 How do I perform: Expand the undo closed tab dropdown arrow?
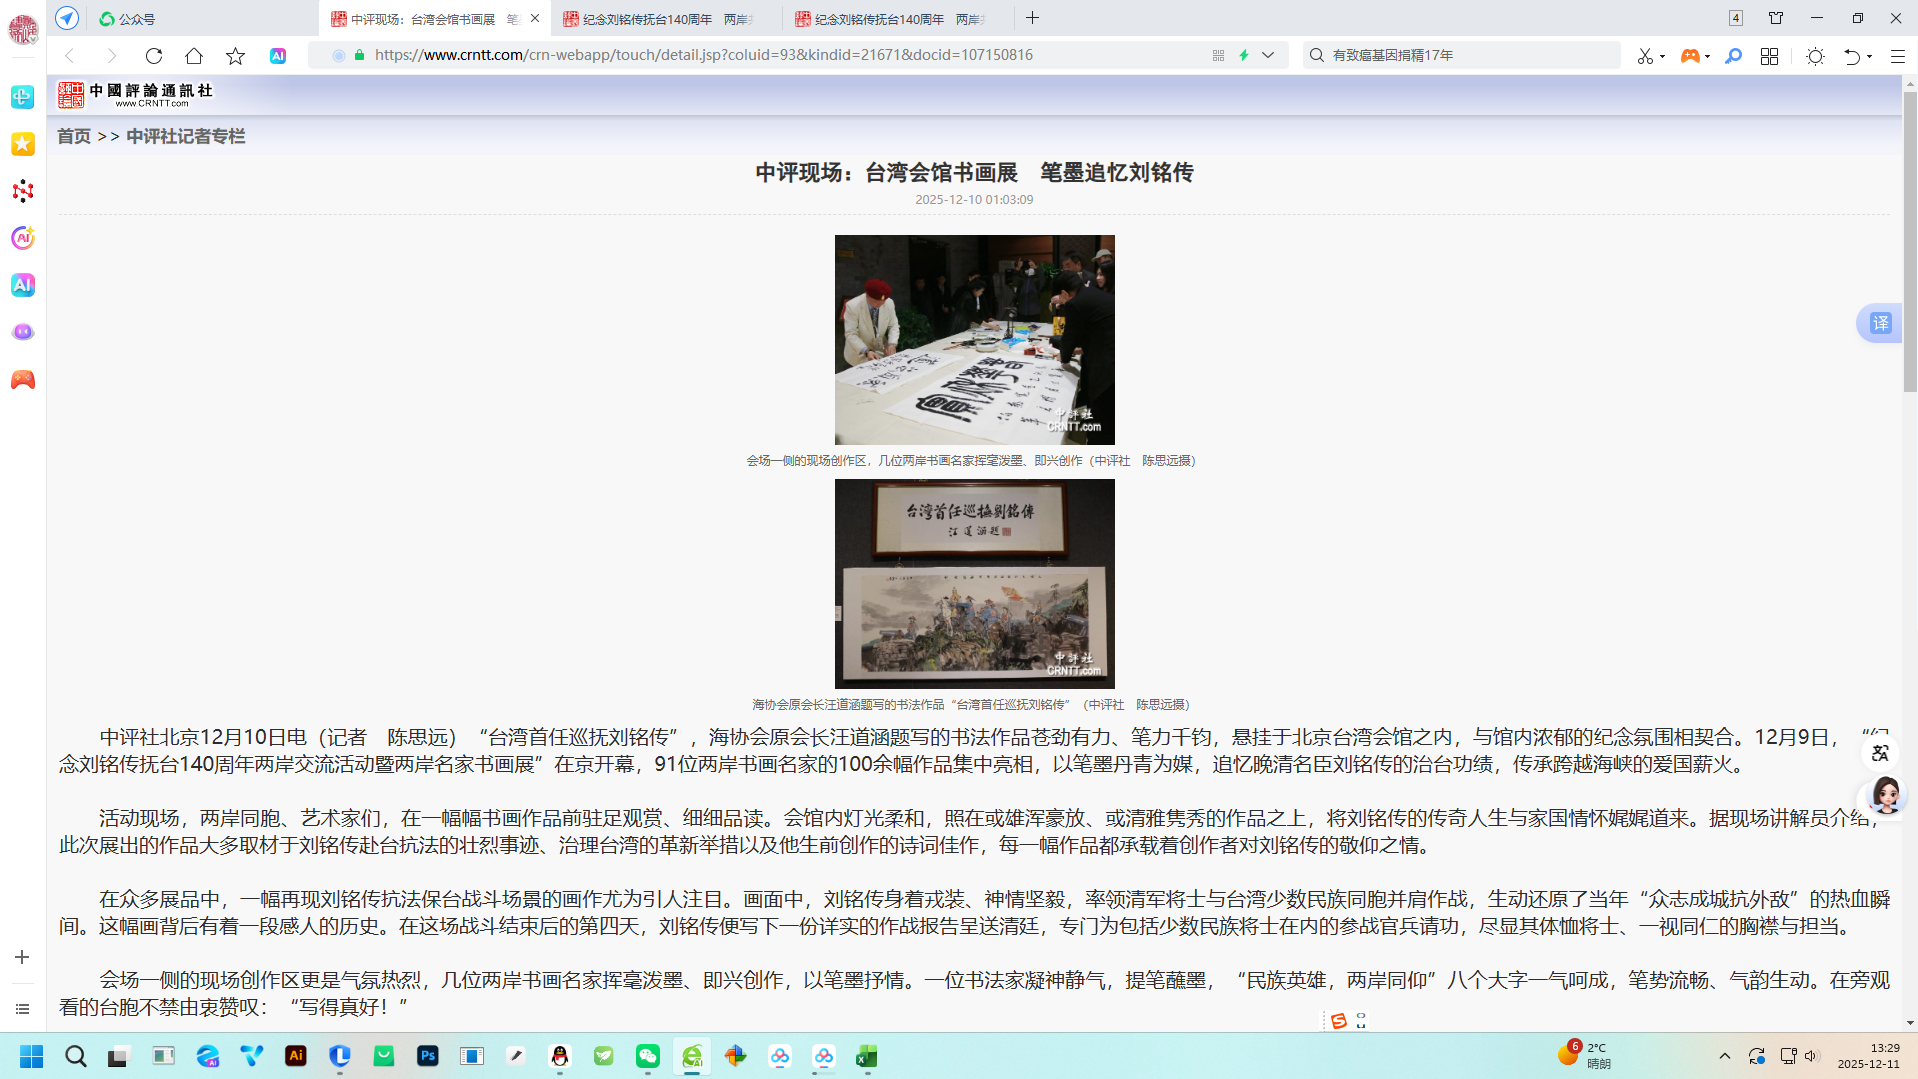(1870, 56)
